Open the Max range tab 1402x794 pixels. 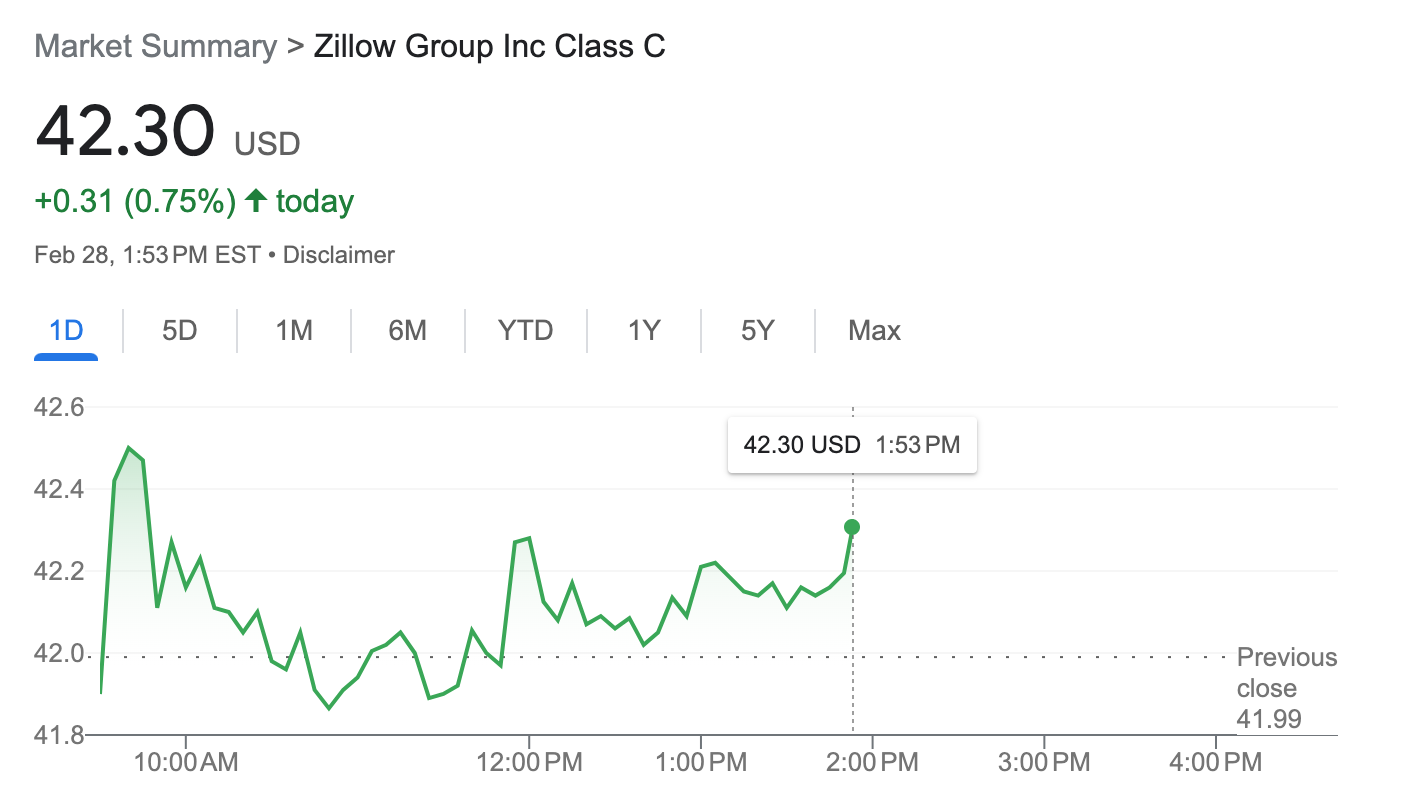pyautogui.click(x=874, y=330)
